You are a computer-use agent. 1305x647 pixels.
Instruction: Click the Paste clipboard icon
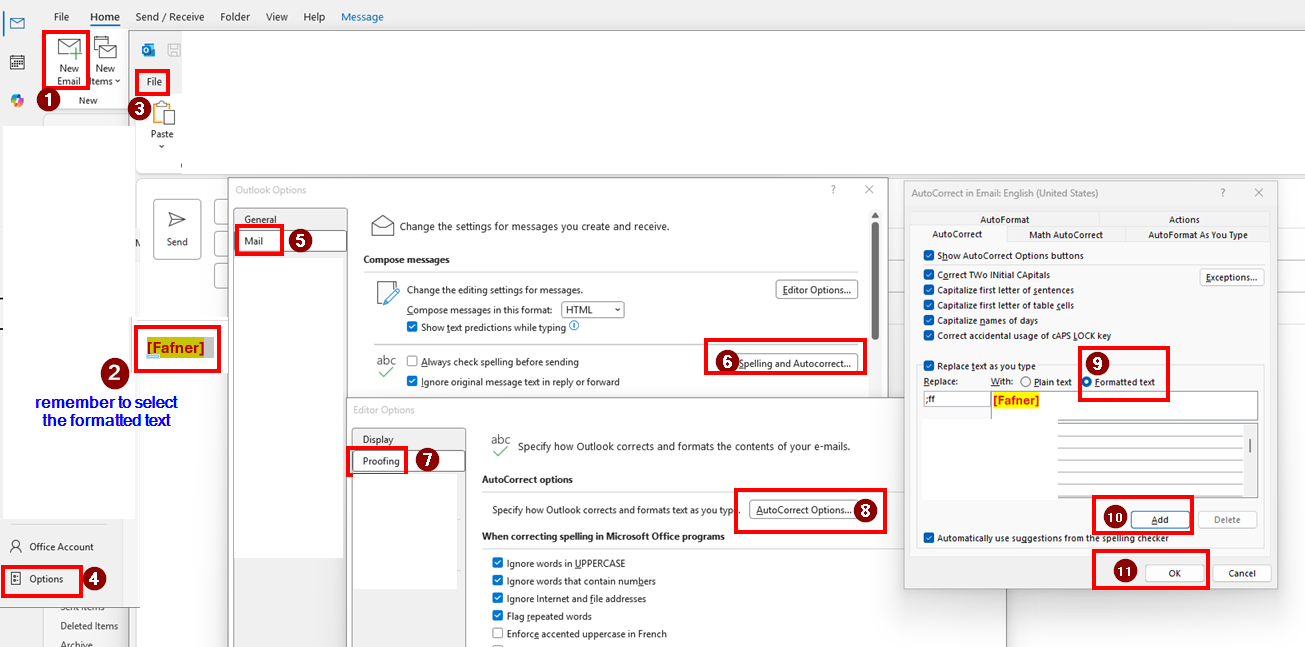162,113
